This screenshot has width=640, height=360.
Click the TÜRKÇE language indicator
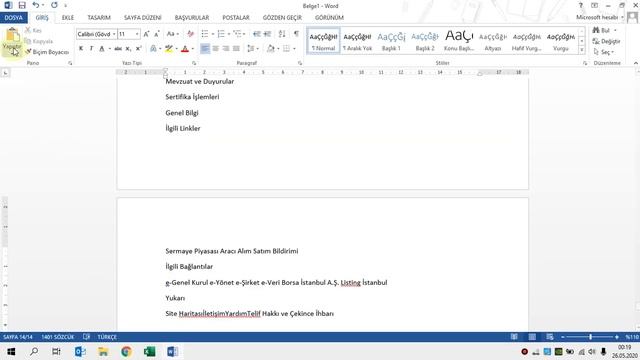click(x=107, y=337)
